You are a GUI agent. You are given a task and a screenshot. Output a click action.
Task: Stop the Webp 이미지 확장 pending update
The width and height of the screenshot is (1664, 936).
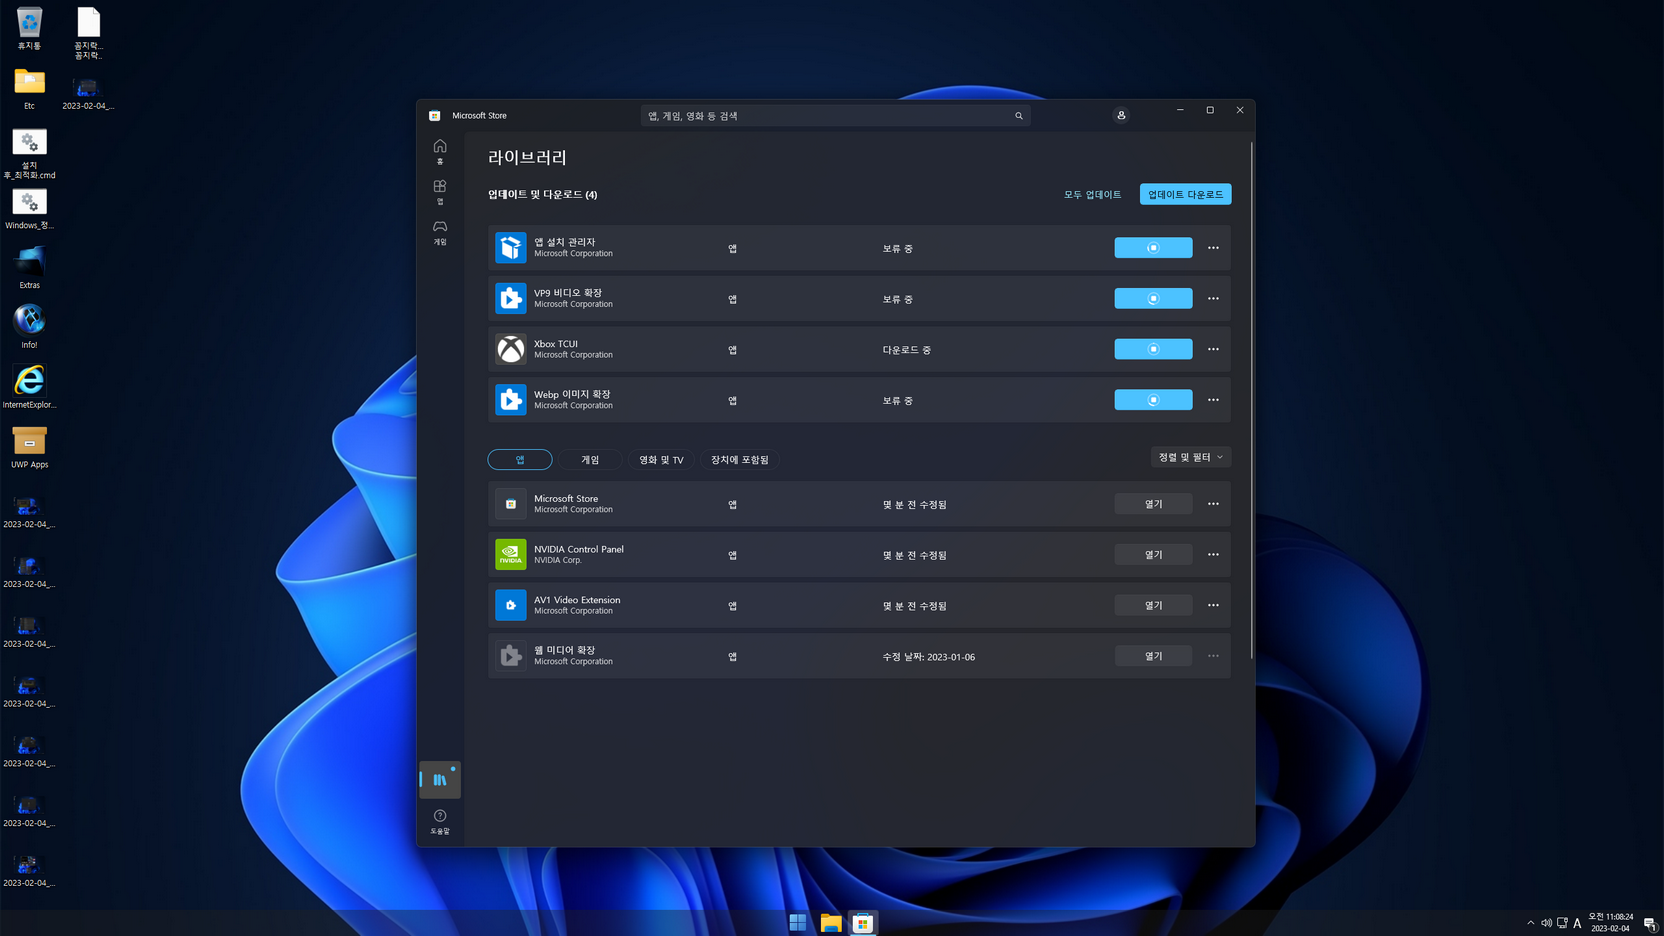pyautogui.click(x=1153, y=400)
